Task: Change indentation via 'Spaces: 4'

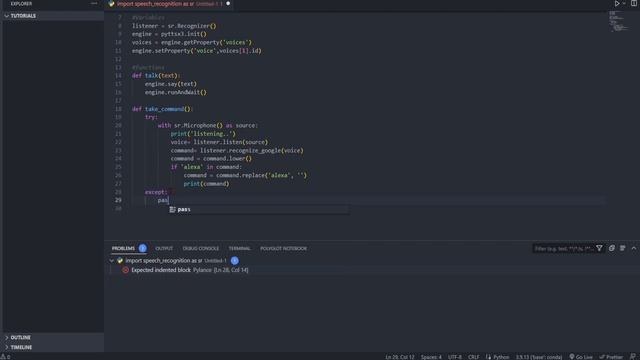Action: [x=431, y=357]
